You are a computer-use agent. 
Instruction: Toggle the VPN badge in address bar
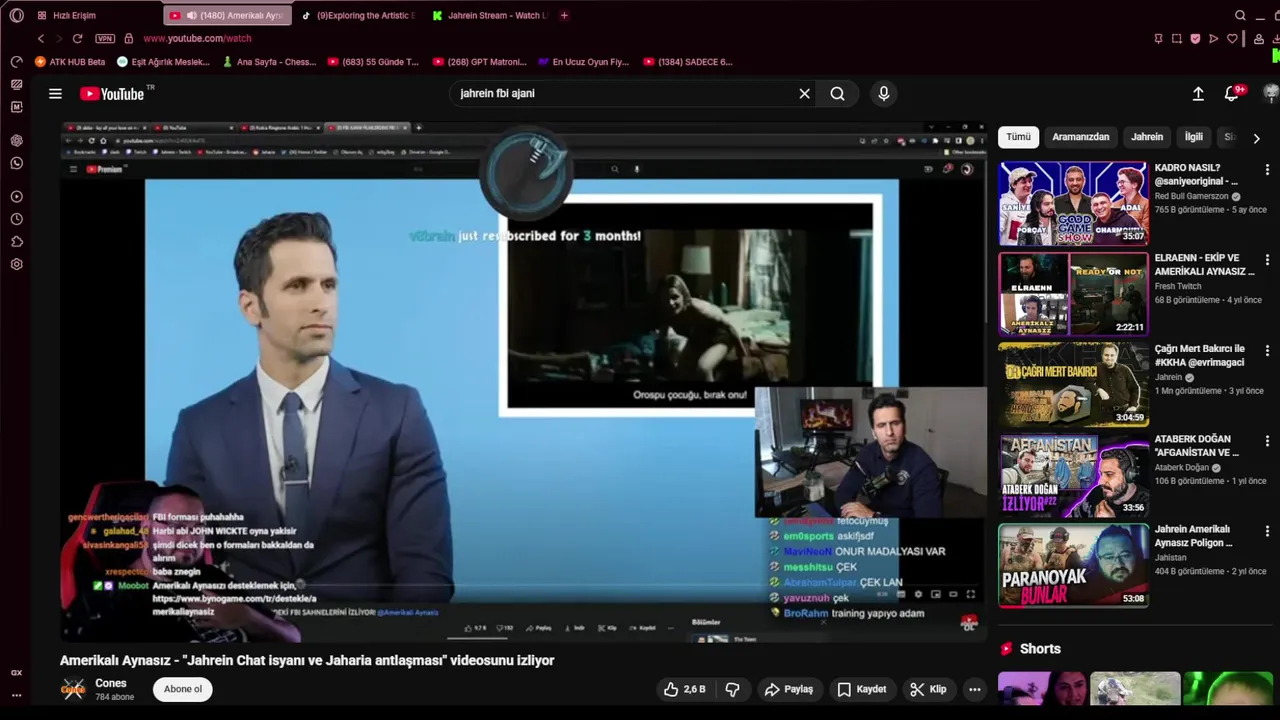coord(105,38)
